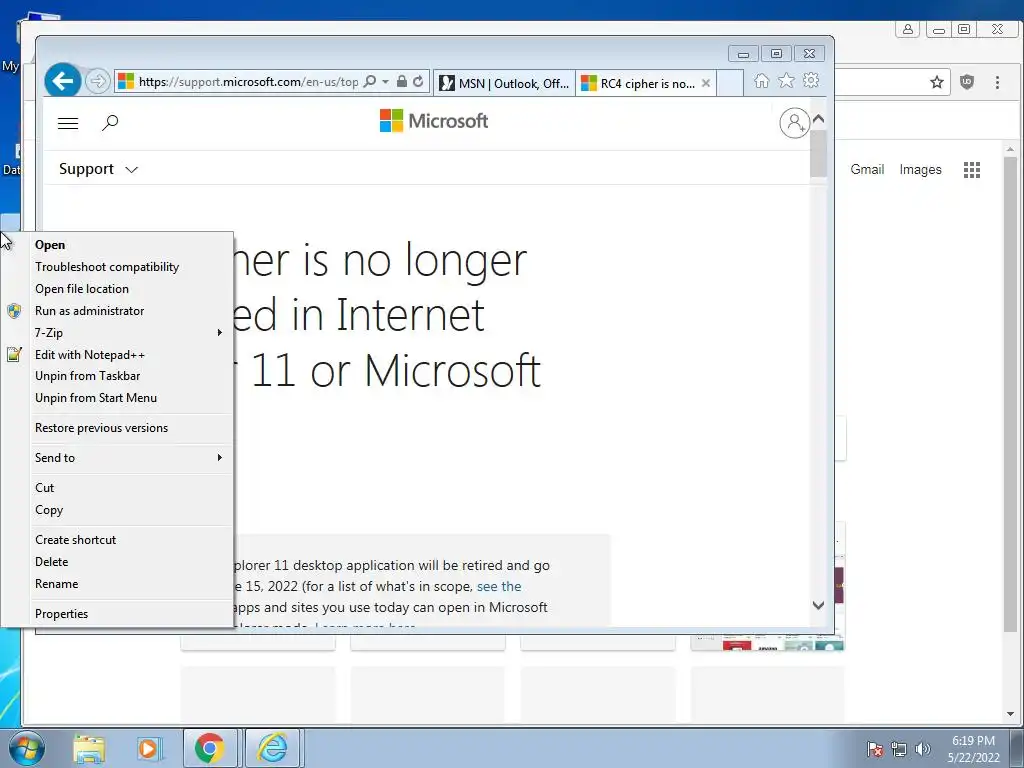Open Windows Explorer from taskbar
The width and height of the screenshot is (1024, 768).
pyautogui.click(x=89, y=748)
